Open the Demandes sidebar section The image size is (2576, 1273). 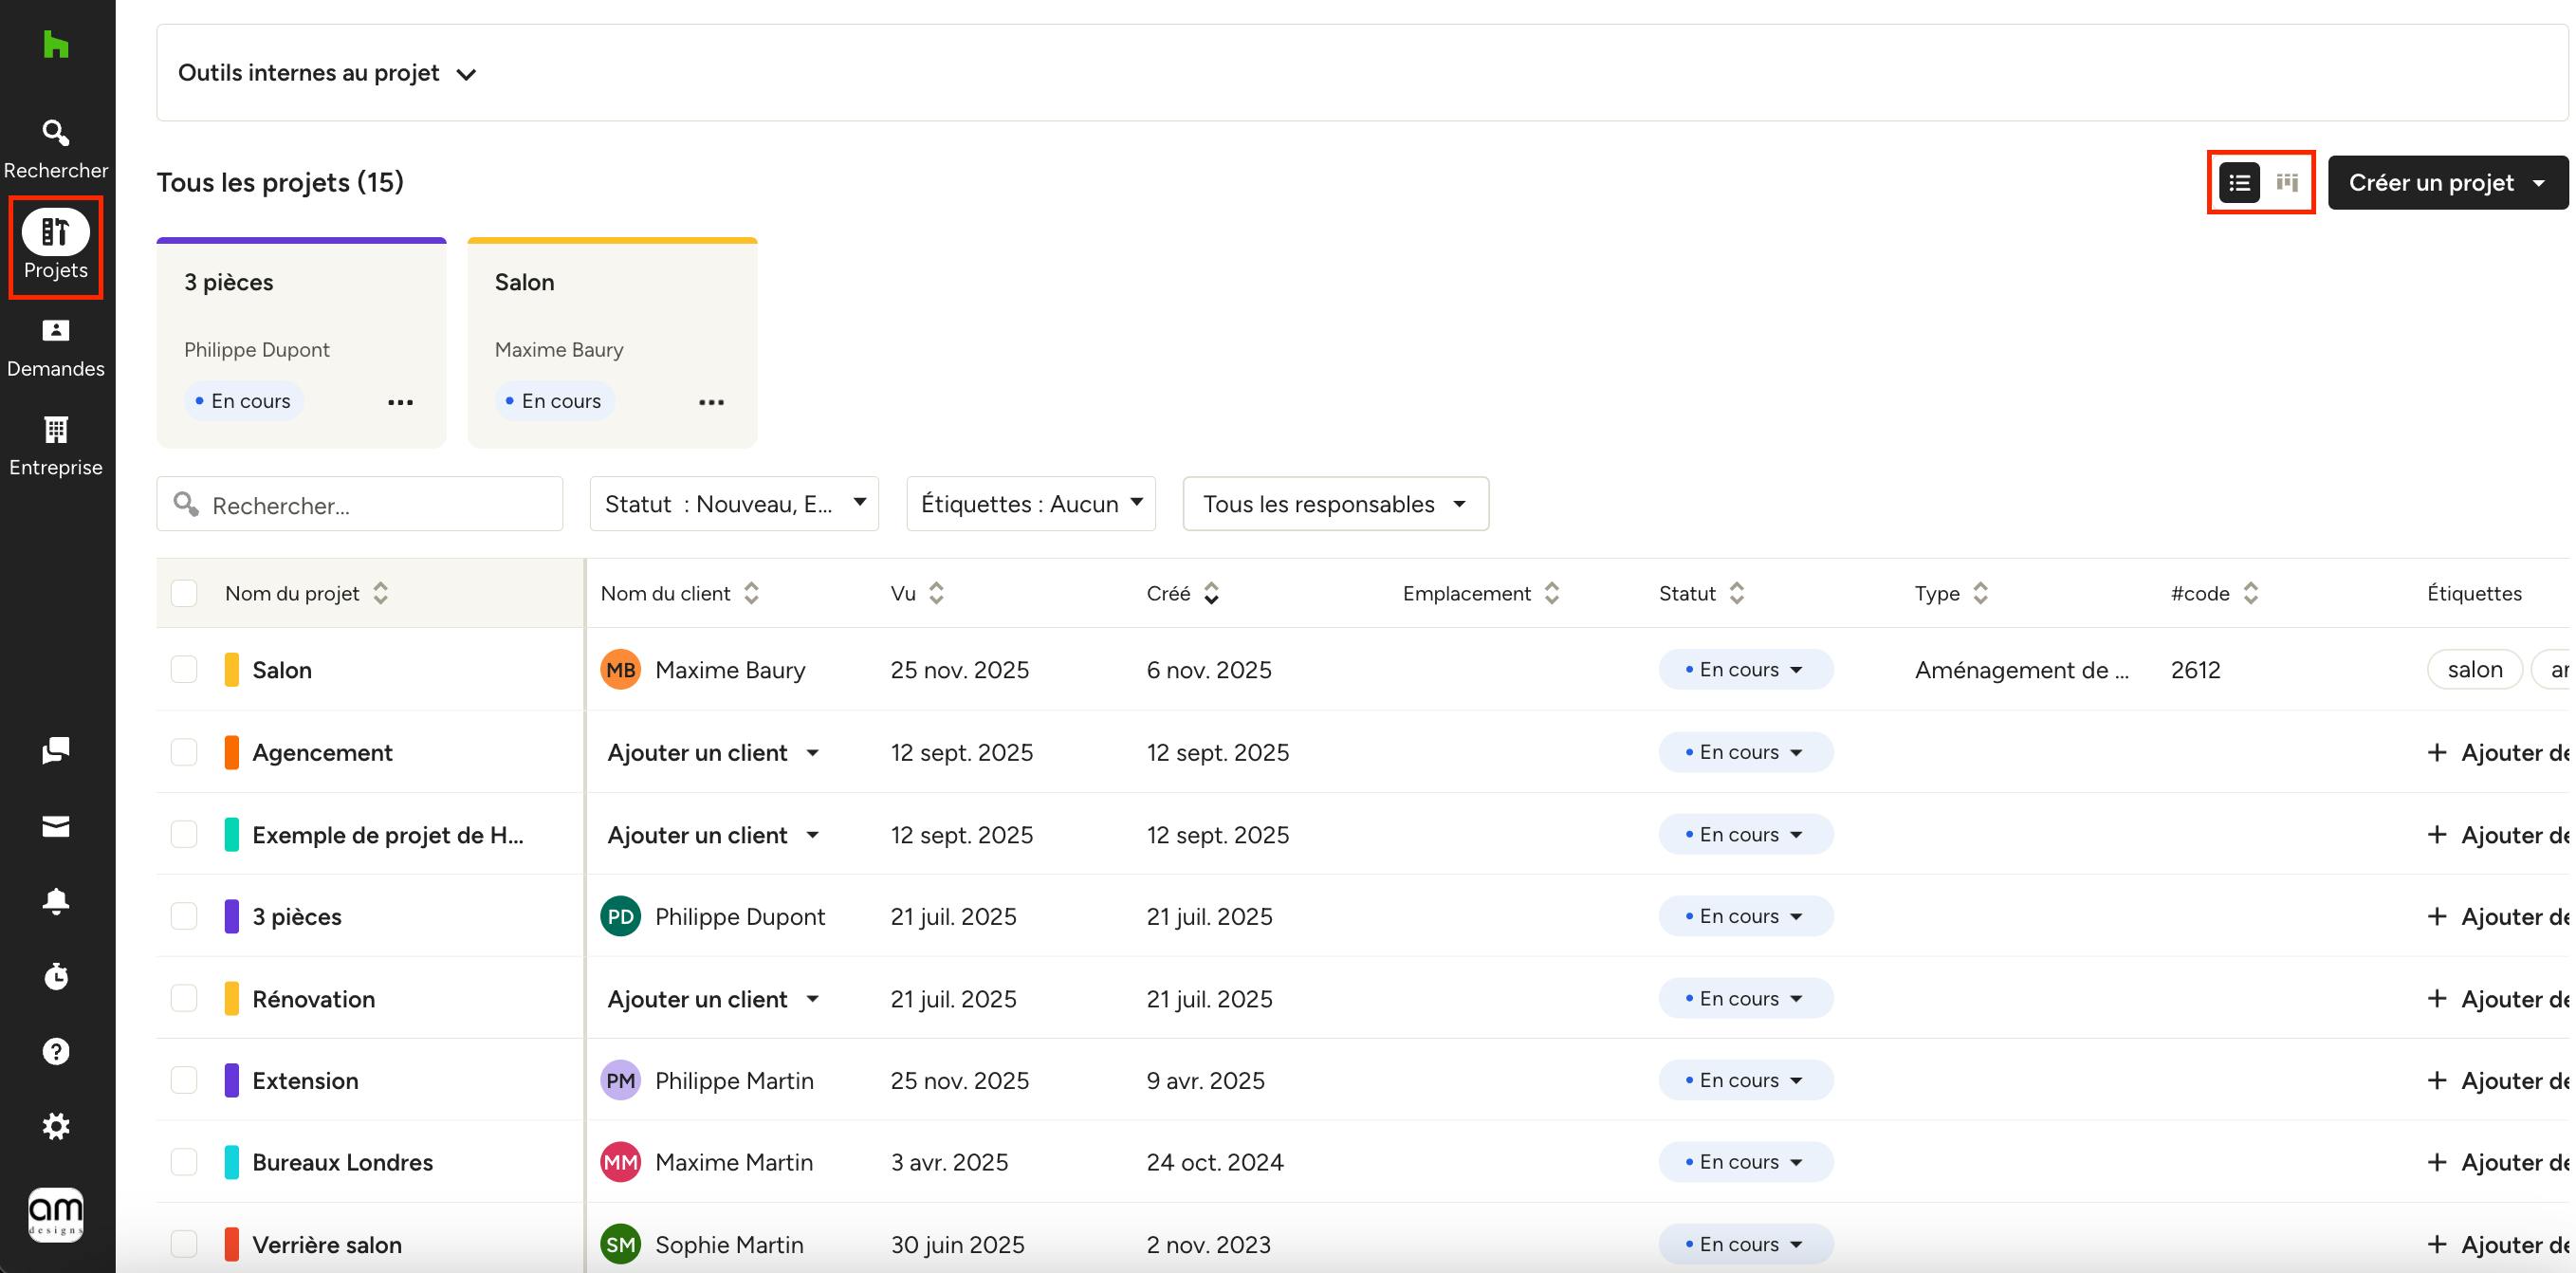pyautogui.click(x=56, y=346)
